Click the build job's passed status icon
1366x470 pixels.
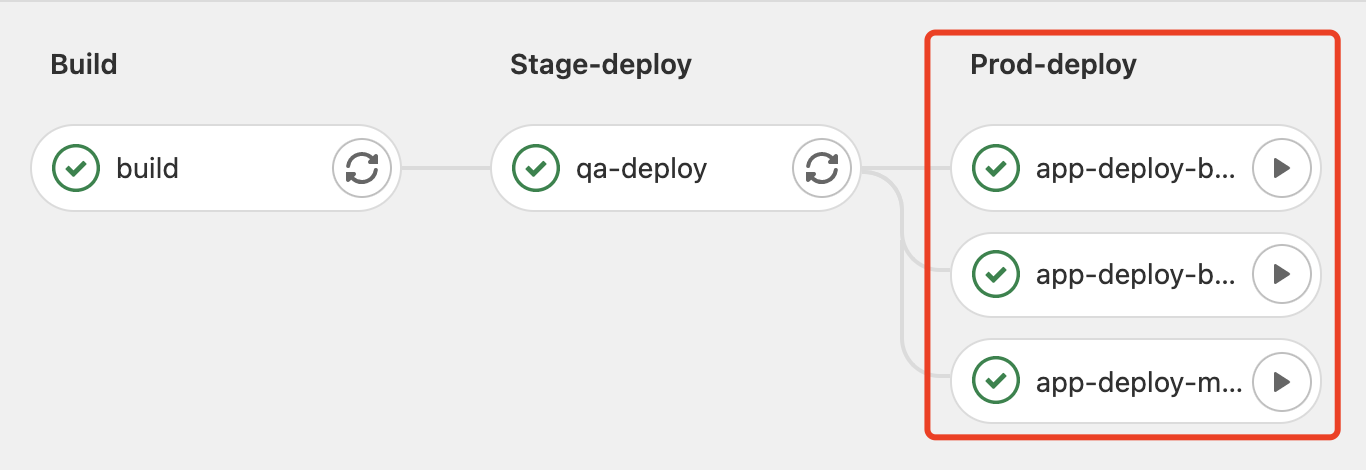(x=76, y=168)
